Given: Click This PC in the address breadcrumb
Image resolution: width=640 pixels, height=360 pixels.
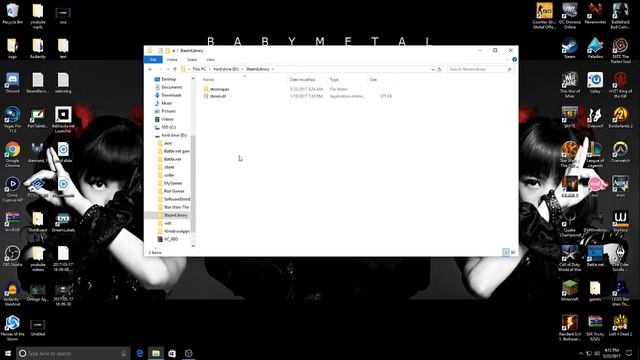Looking at the screenshot, I should pyautogui.click(x=199, y=69).
